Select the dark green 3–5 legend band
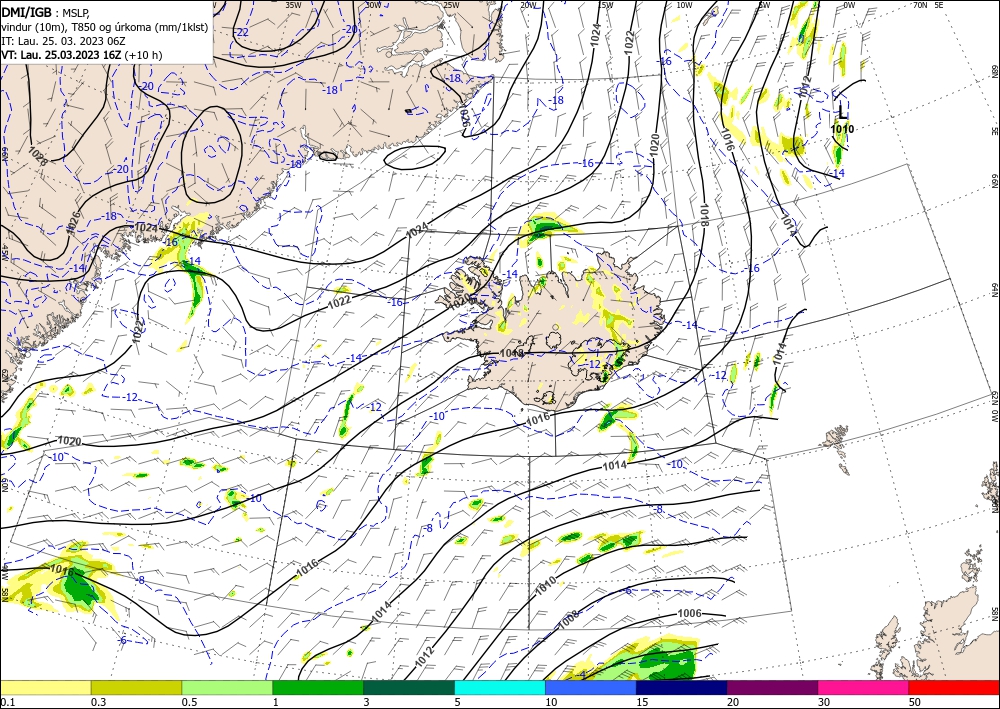 (409, 687)
